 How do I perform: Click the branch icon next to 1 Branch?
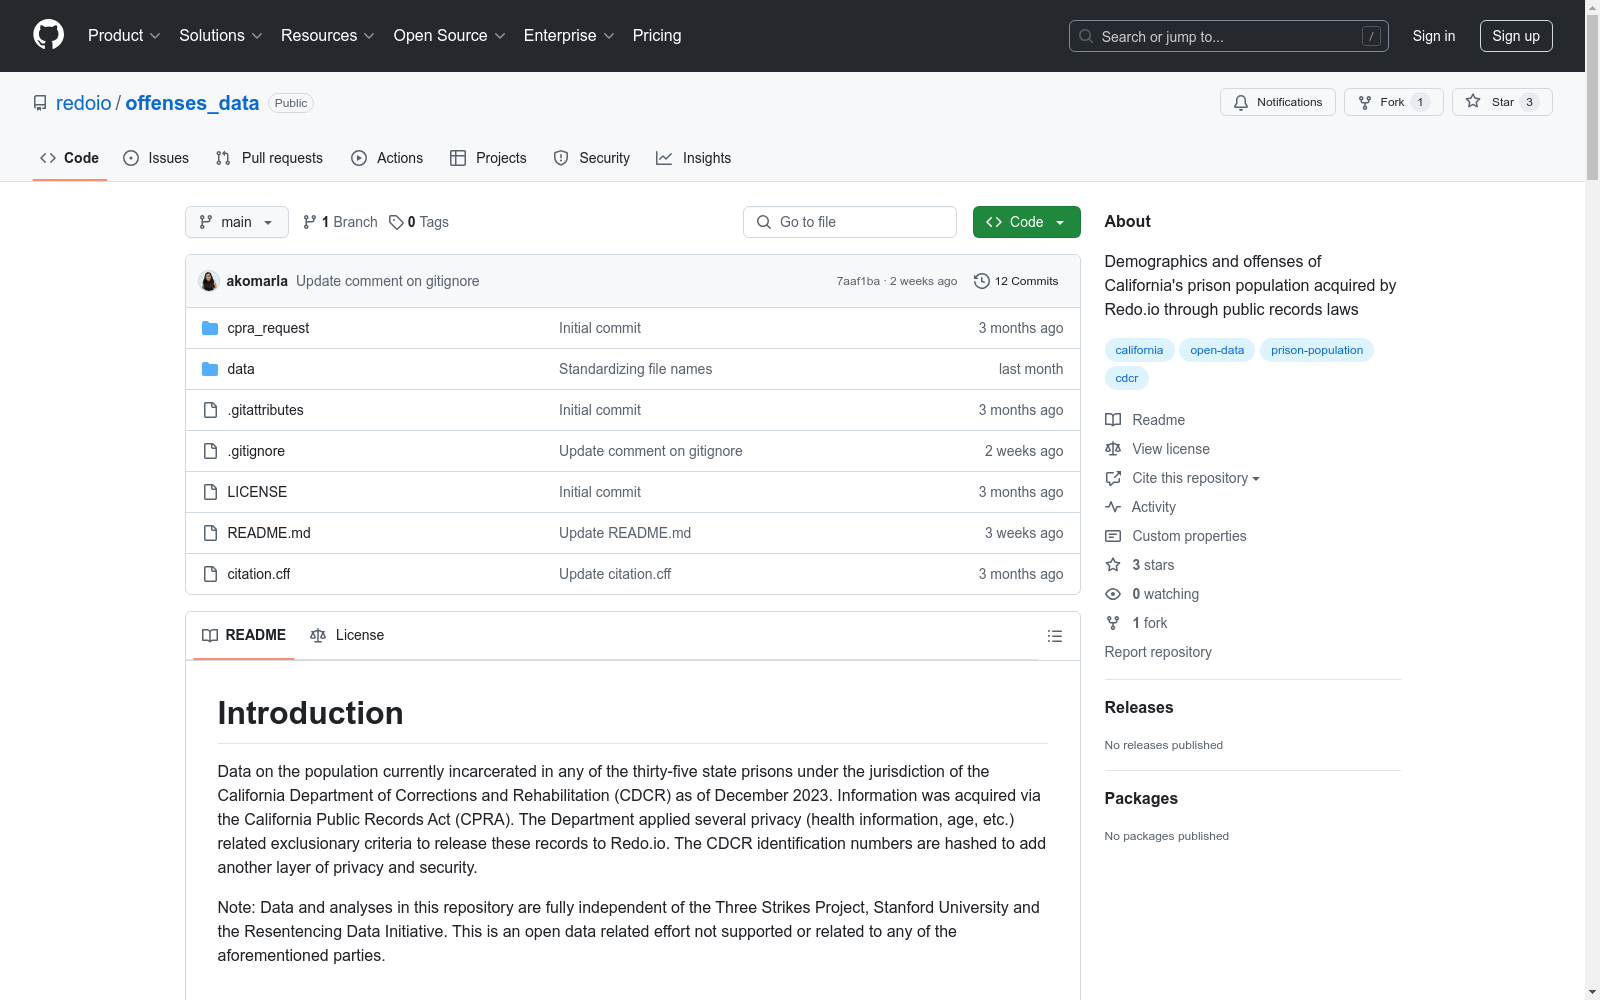tap(310, 222)
